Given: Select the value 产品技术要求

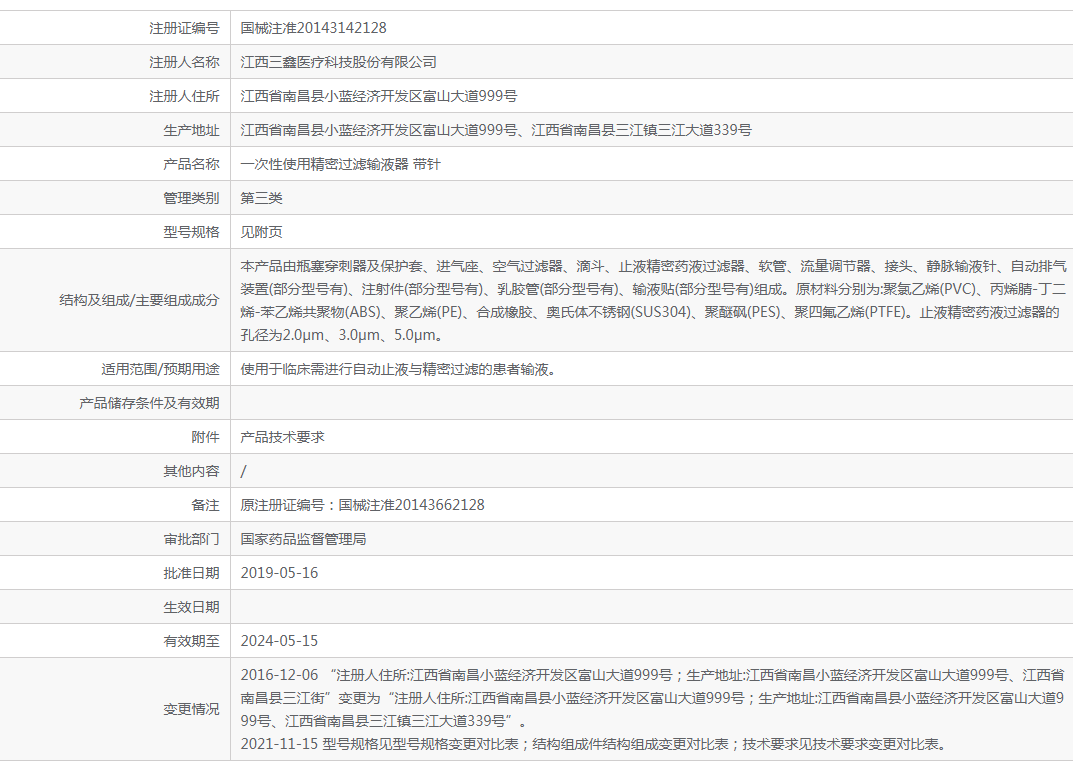Looking at the screenshot, I should (x=283, y=437).
